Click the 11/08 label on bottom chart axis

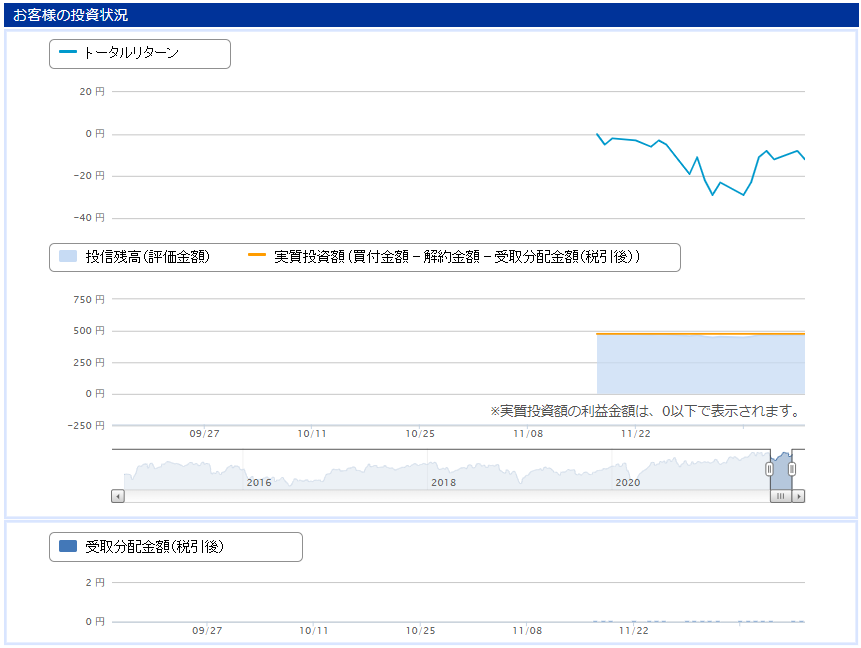coord(527,630)
